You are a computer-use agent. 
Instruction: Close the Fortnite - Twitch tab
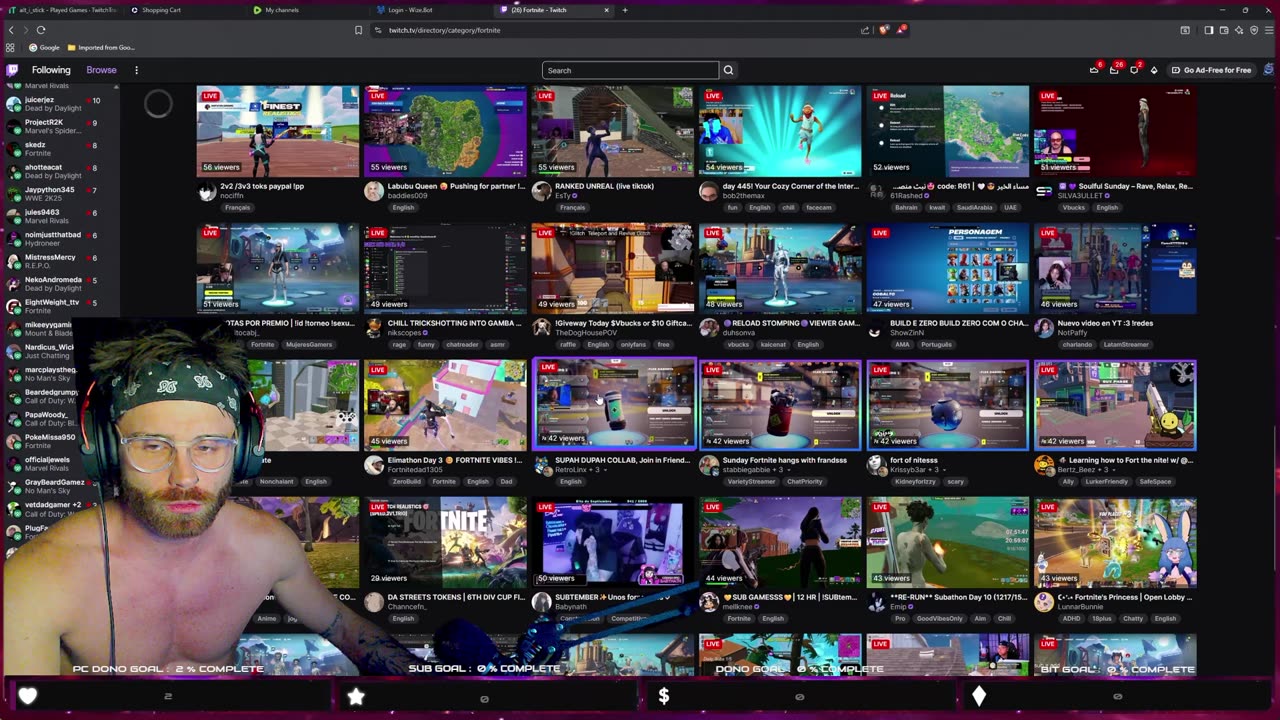coord(606,10)
